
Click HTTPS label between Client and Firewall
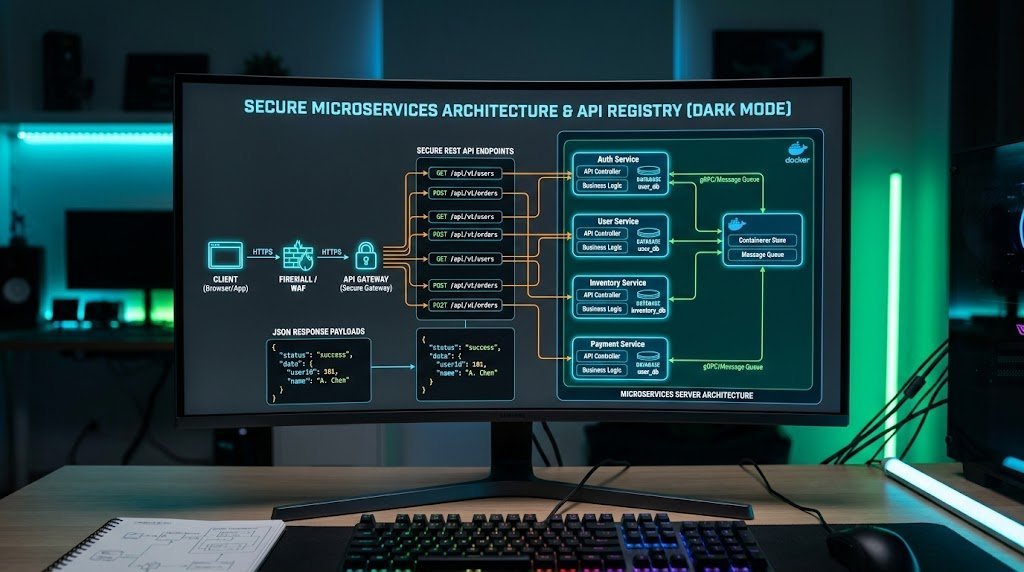coord(263,252)
